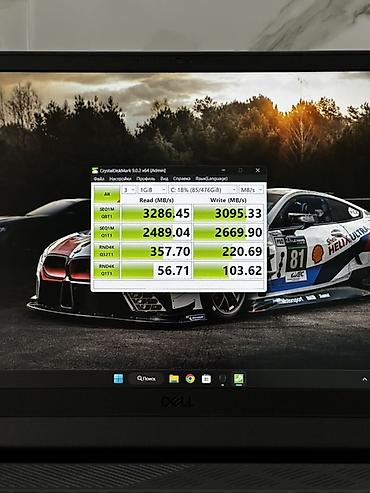
Task: Click the 3286.45 read result
Action: pyautogui.click(x=156, y=213)
